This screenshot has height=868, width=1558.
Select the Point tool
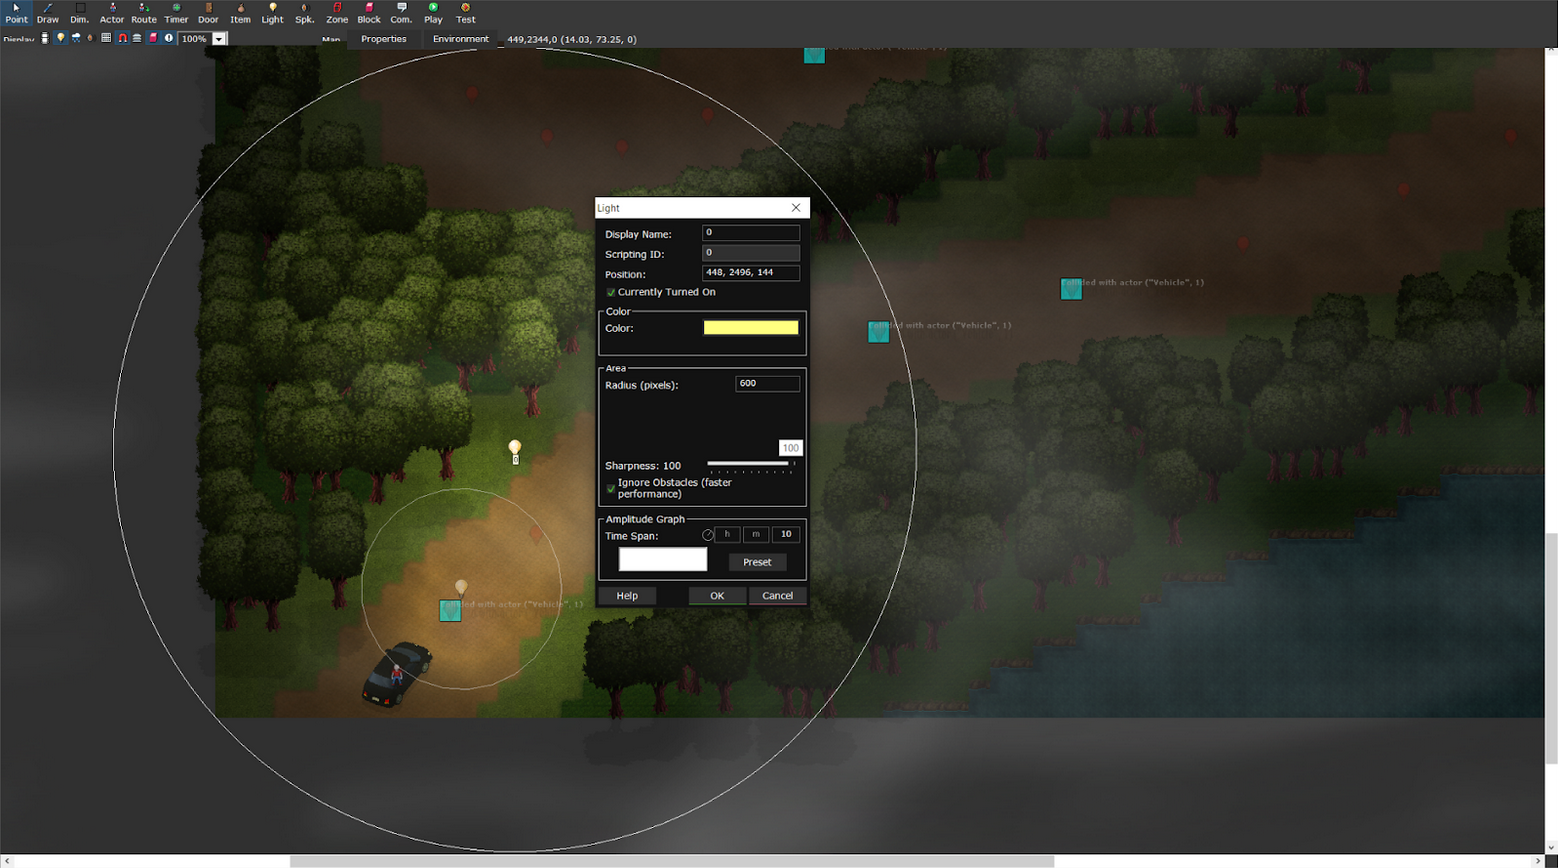[16, 13]
